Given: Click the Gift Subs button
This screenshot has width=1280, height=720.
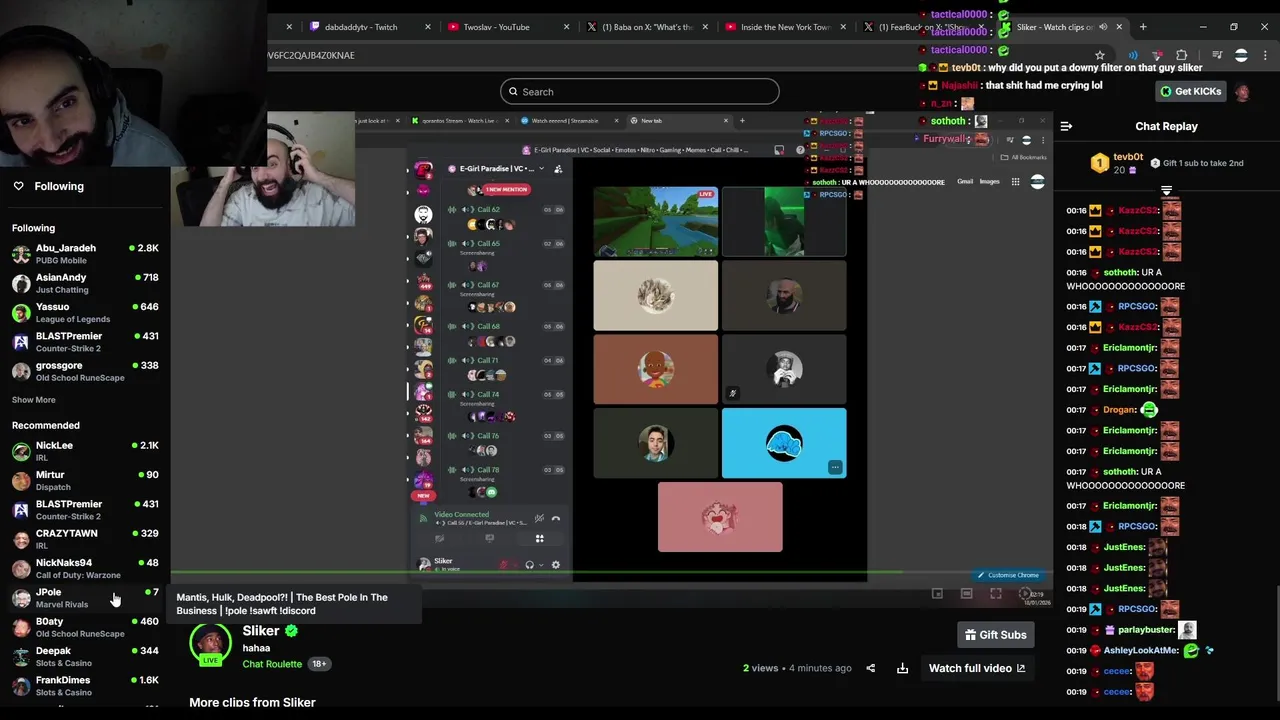Looking at the screenshot, I should pyautogui.click(x=995, y=635).
